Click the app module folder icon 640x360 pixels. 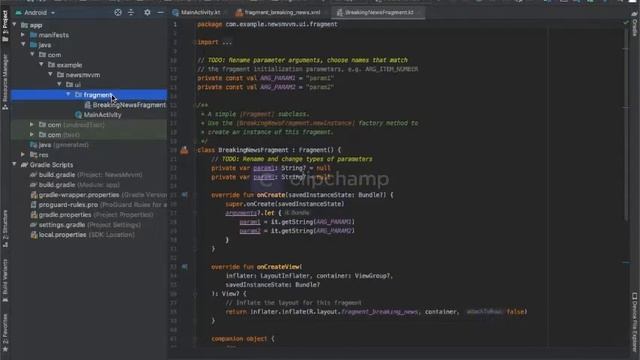coord(24,25)
